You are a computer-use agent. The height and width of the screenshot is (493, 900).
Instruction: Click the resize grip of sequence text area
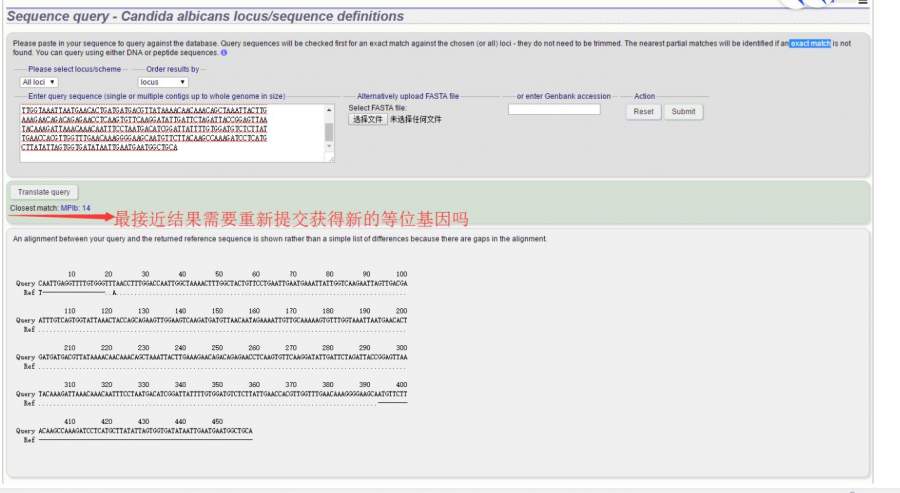tap(331, 159)
